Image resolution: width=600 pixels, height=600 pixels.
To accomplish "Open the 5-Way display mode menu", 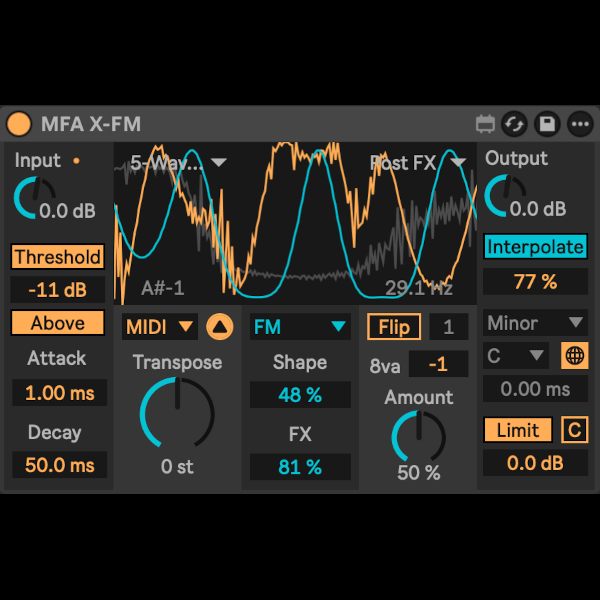I will (178, 162).
